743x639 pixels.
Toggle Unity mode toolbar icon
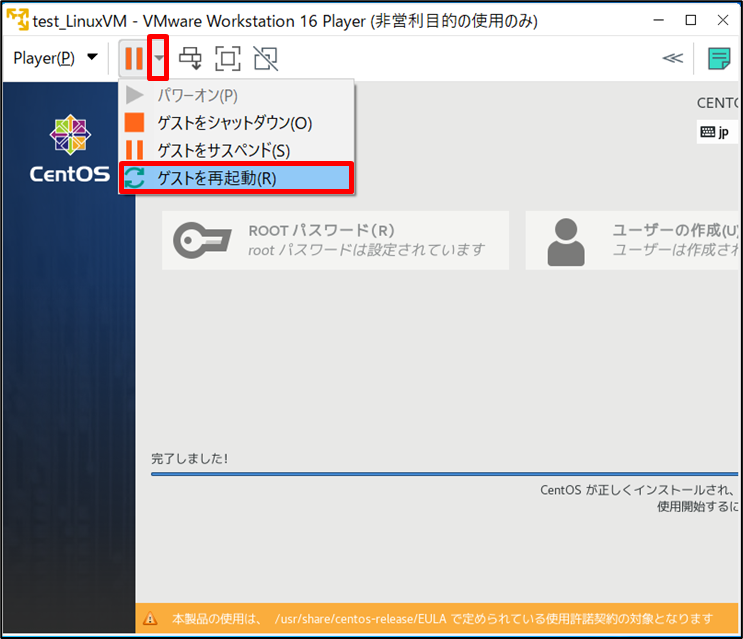click(266, 58)
